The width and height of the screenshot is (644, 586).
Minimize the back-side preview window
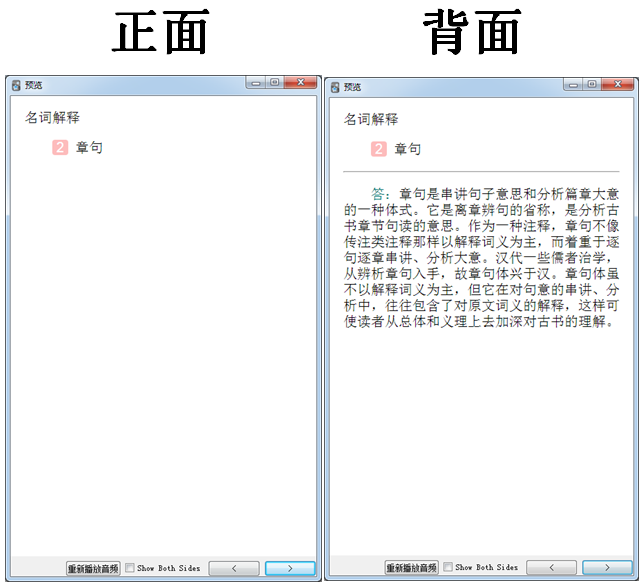(x=573, y=85)
